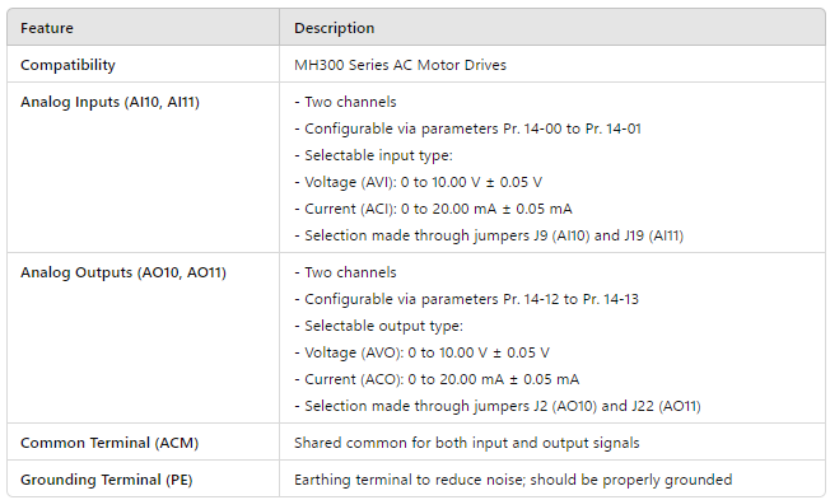Screen dimensions: 830x500
Task: Click the "Pr. 14-12 to Pr. 14-13" parameters line
Action: [x=467, y=299]
